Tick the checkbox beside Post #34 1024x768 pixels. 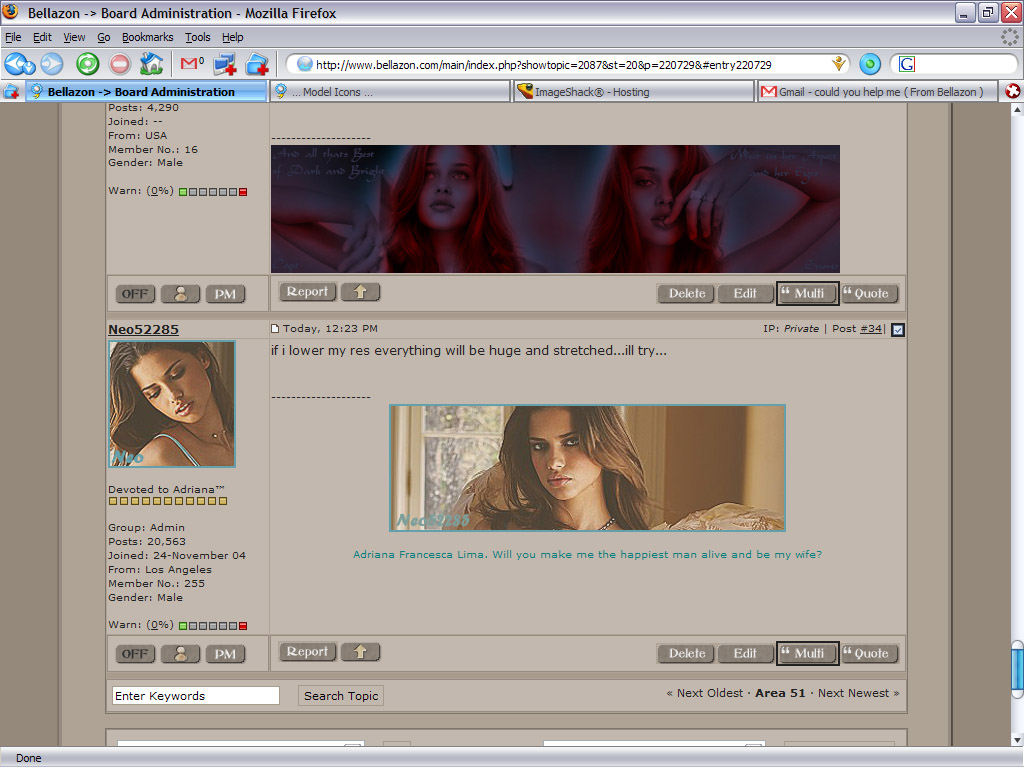coord(897,330)
